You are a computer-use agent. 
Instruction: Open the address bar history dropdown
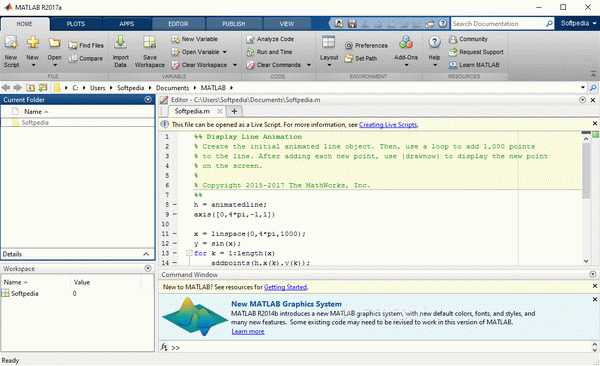coord(583,88)
